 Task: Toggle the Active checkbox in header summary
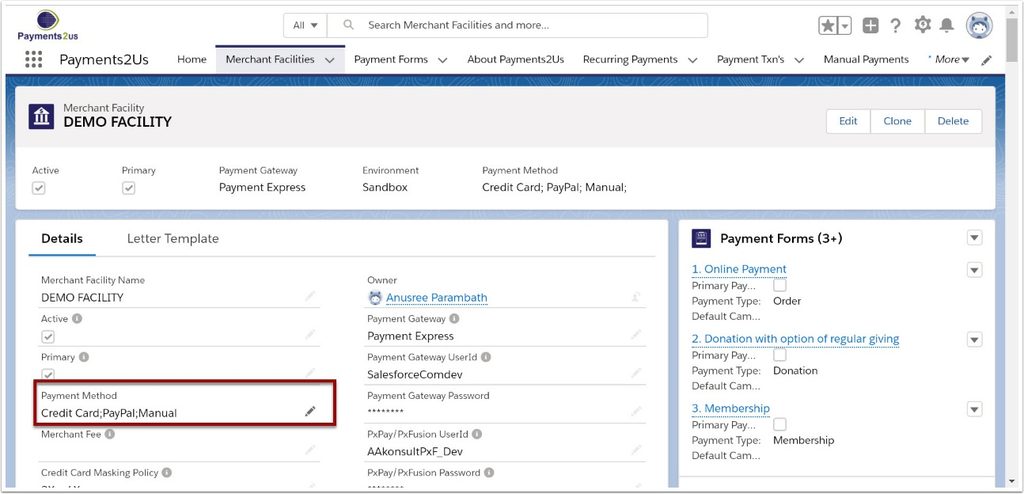39,188
